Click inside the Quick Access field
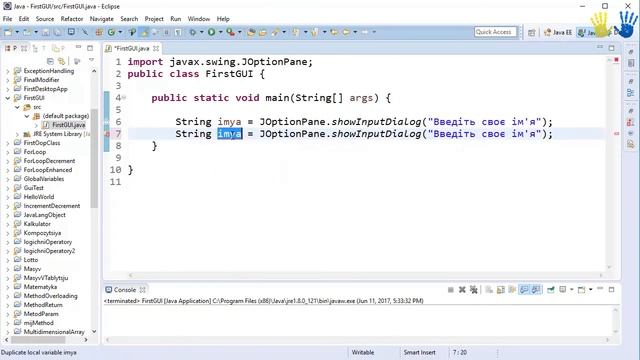This screenshot has height=360, width=640. click(496, 32)
